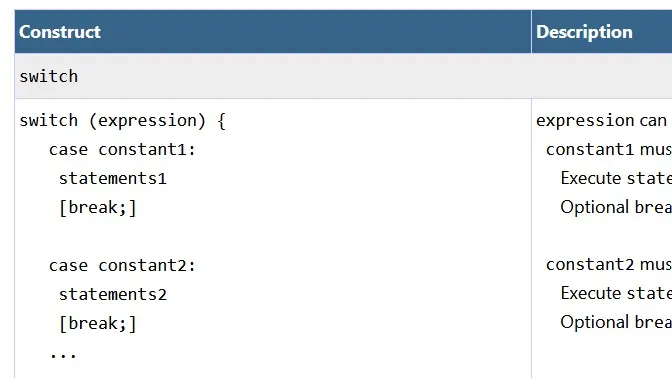Click the 'constant1 mus' description text
This screenshot has height=378, width=672.
609,150
